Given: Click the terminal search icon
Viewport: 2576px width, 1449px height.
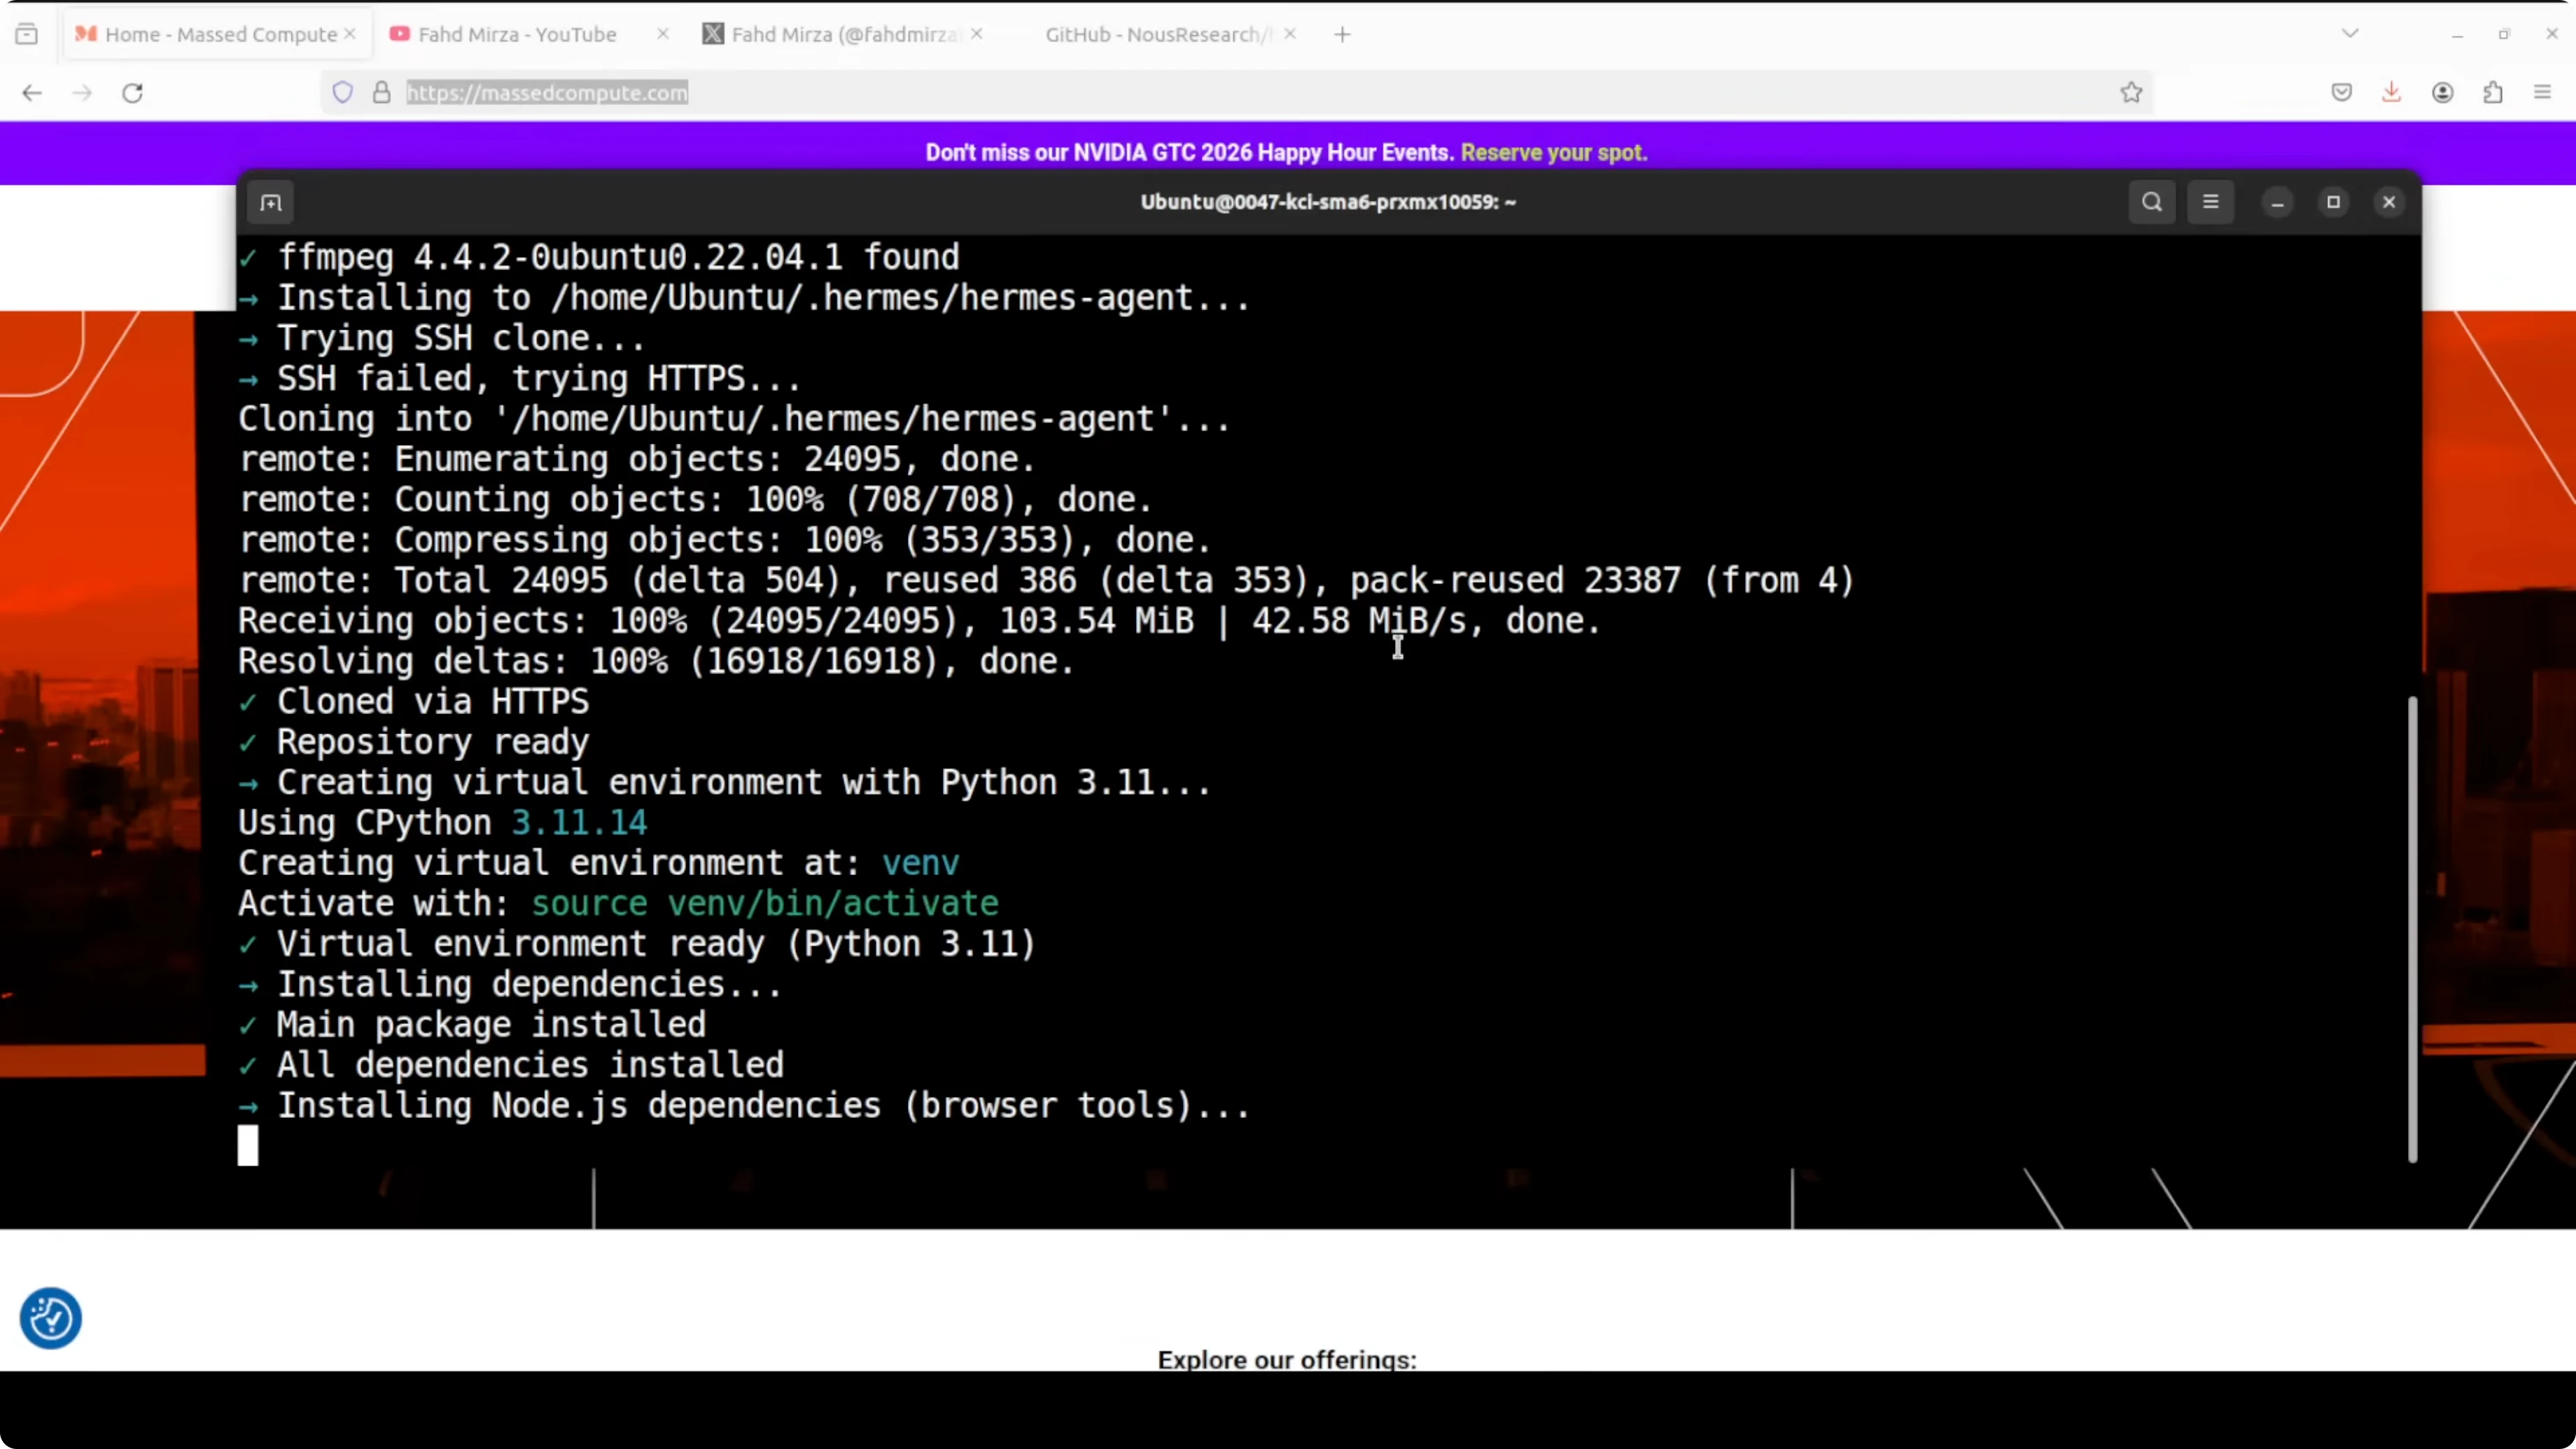Looking at the screenshot, I should point(2152,202).
